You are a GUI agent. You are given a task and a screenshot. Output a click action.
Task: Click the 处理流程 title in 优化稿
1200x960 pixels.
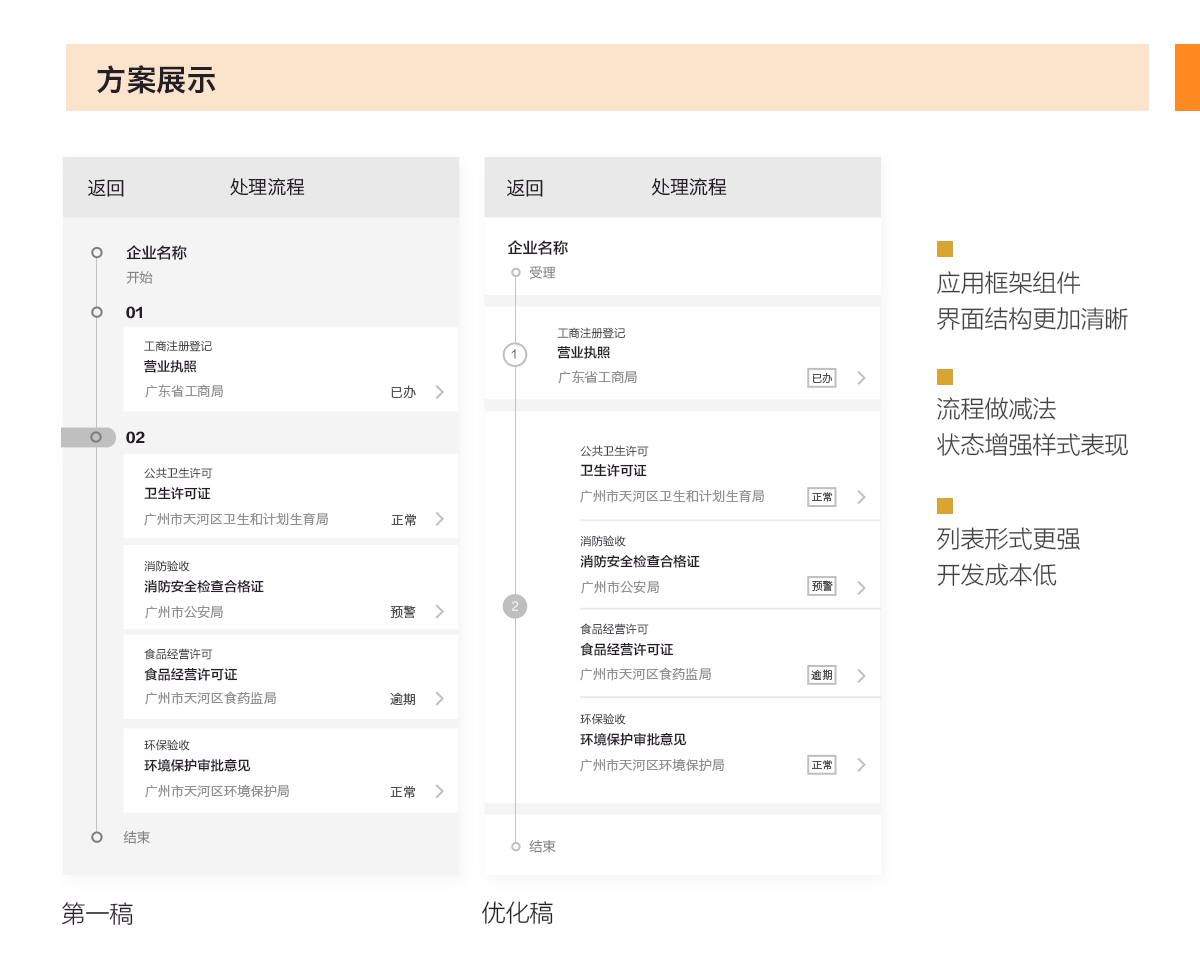click(689, 187)
